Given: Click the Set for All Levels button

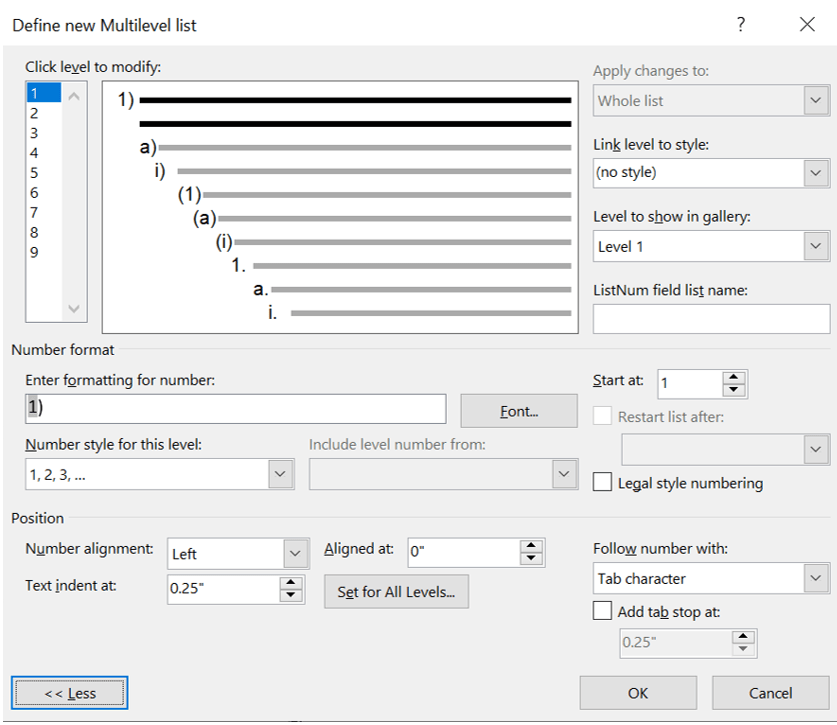Looking at the screenshot, I should tap(396, 592).
